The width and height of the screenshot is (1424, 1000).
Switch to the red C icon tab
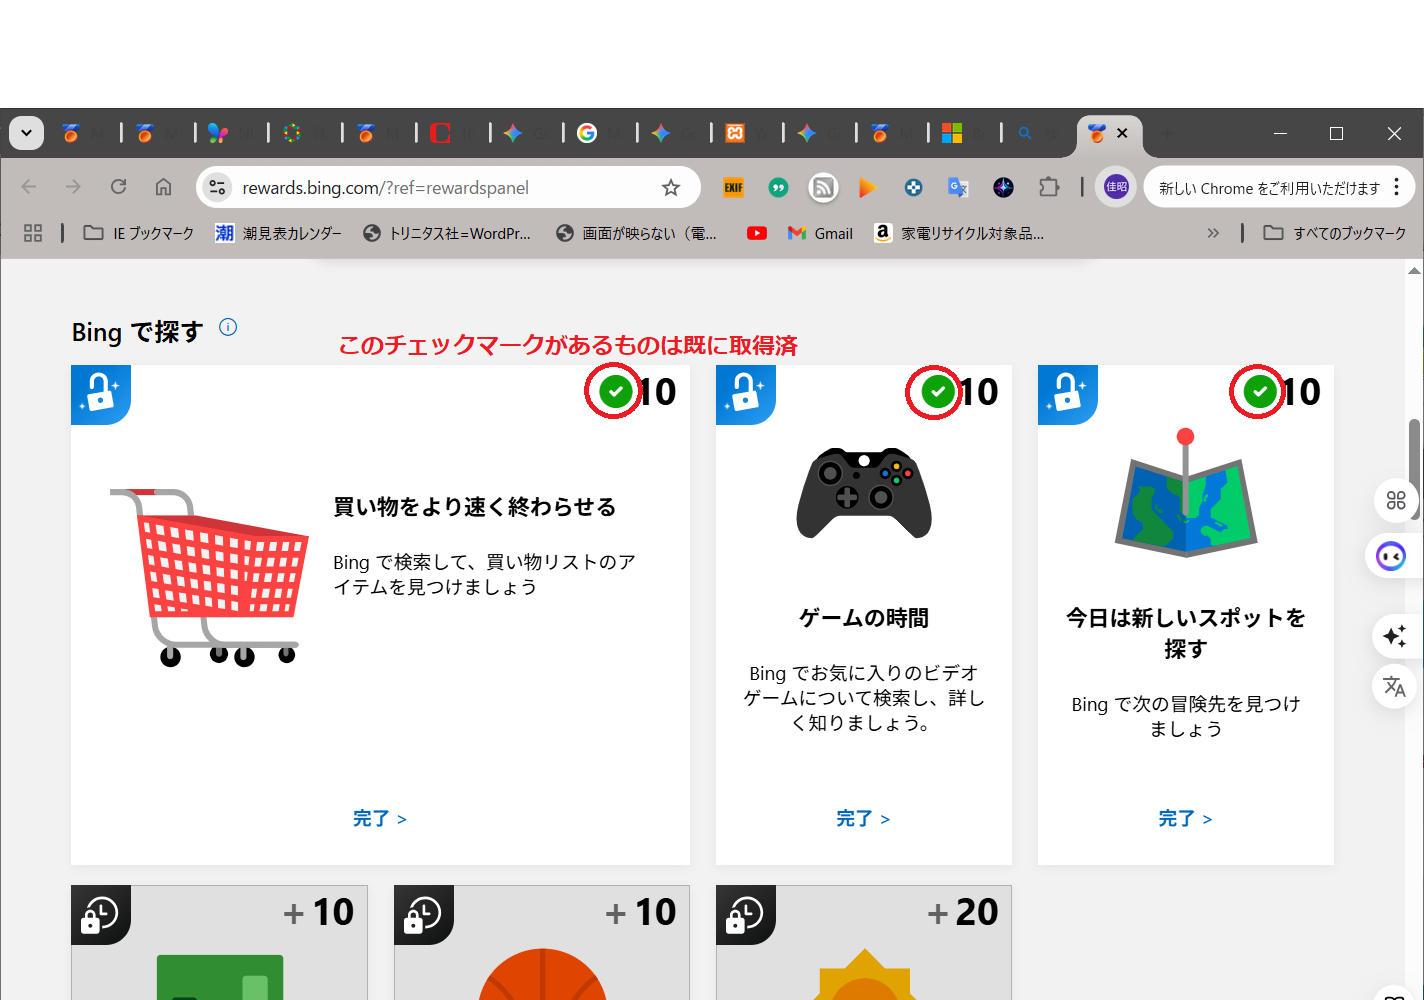coord(440,133)
